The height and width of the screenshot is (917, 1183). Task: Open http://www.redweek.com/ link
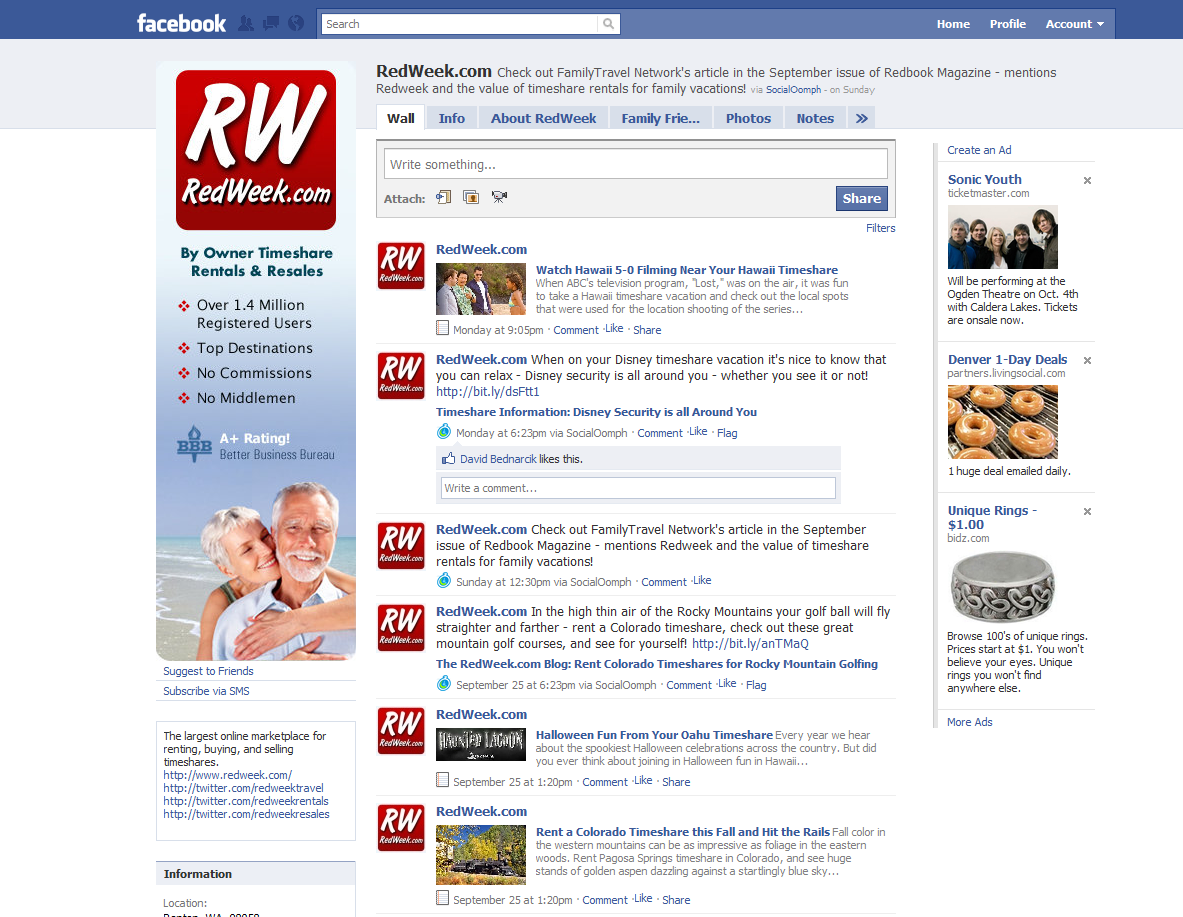(x=228, y=775)
